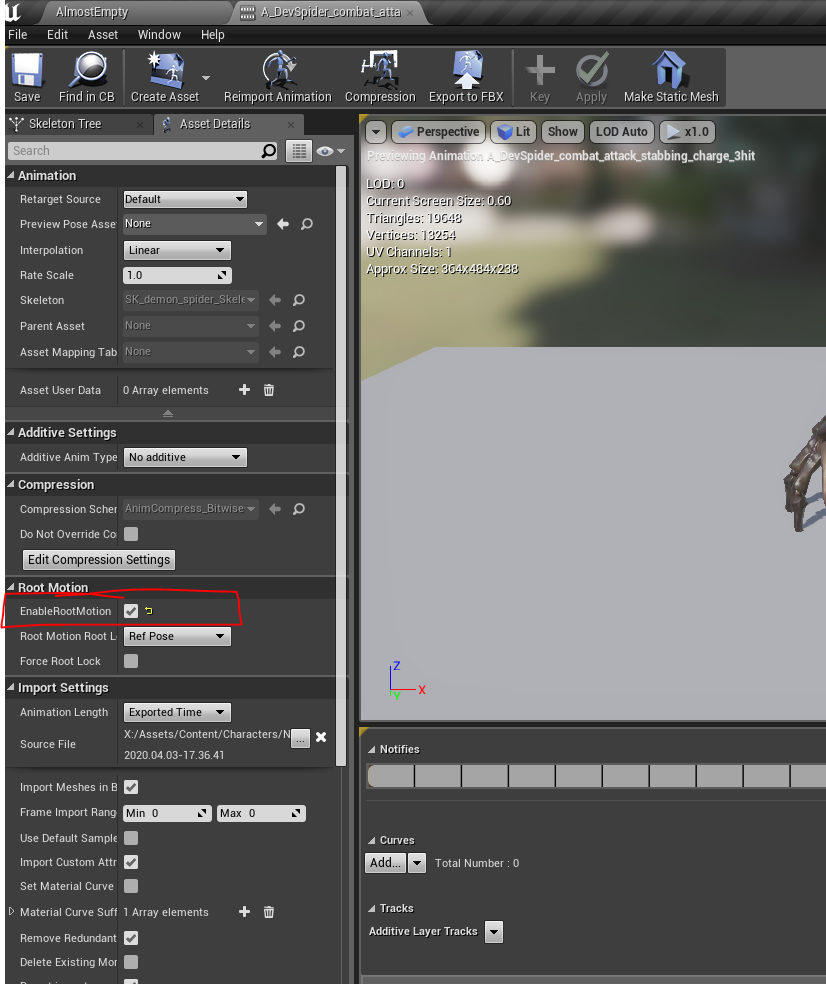Click the Export to FBX icon

(466, 72)
